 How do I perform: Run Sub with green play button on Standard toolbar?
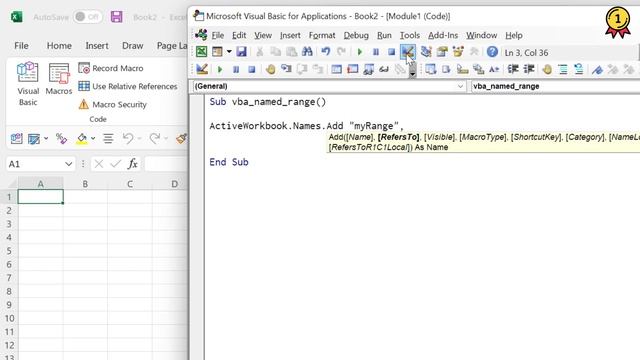[360, 52]
